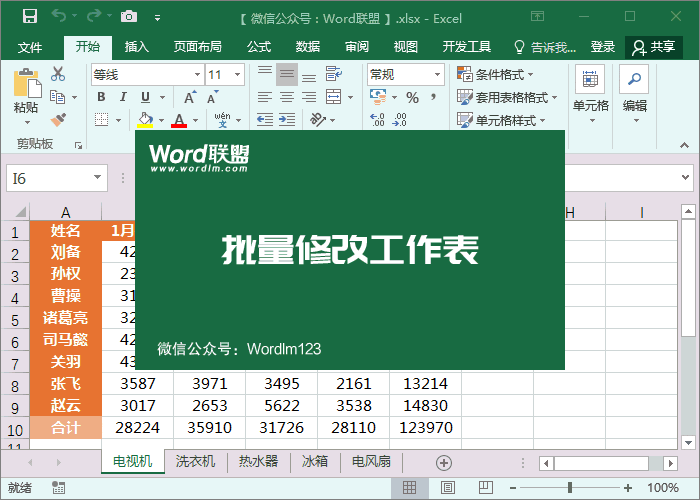Align text right
The width and height of the screenshot is (700, 500).
tap(308, 97)
